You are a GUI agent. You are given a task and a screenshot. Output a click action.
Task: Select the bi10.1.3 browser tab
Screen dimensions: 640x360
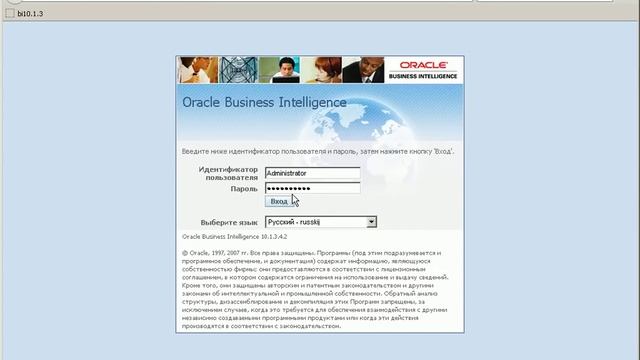[x=24, y=13]
